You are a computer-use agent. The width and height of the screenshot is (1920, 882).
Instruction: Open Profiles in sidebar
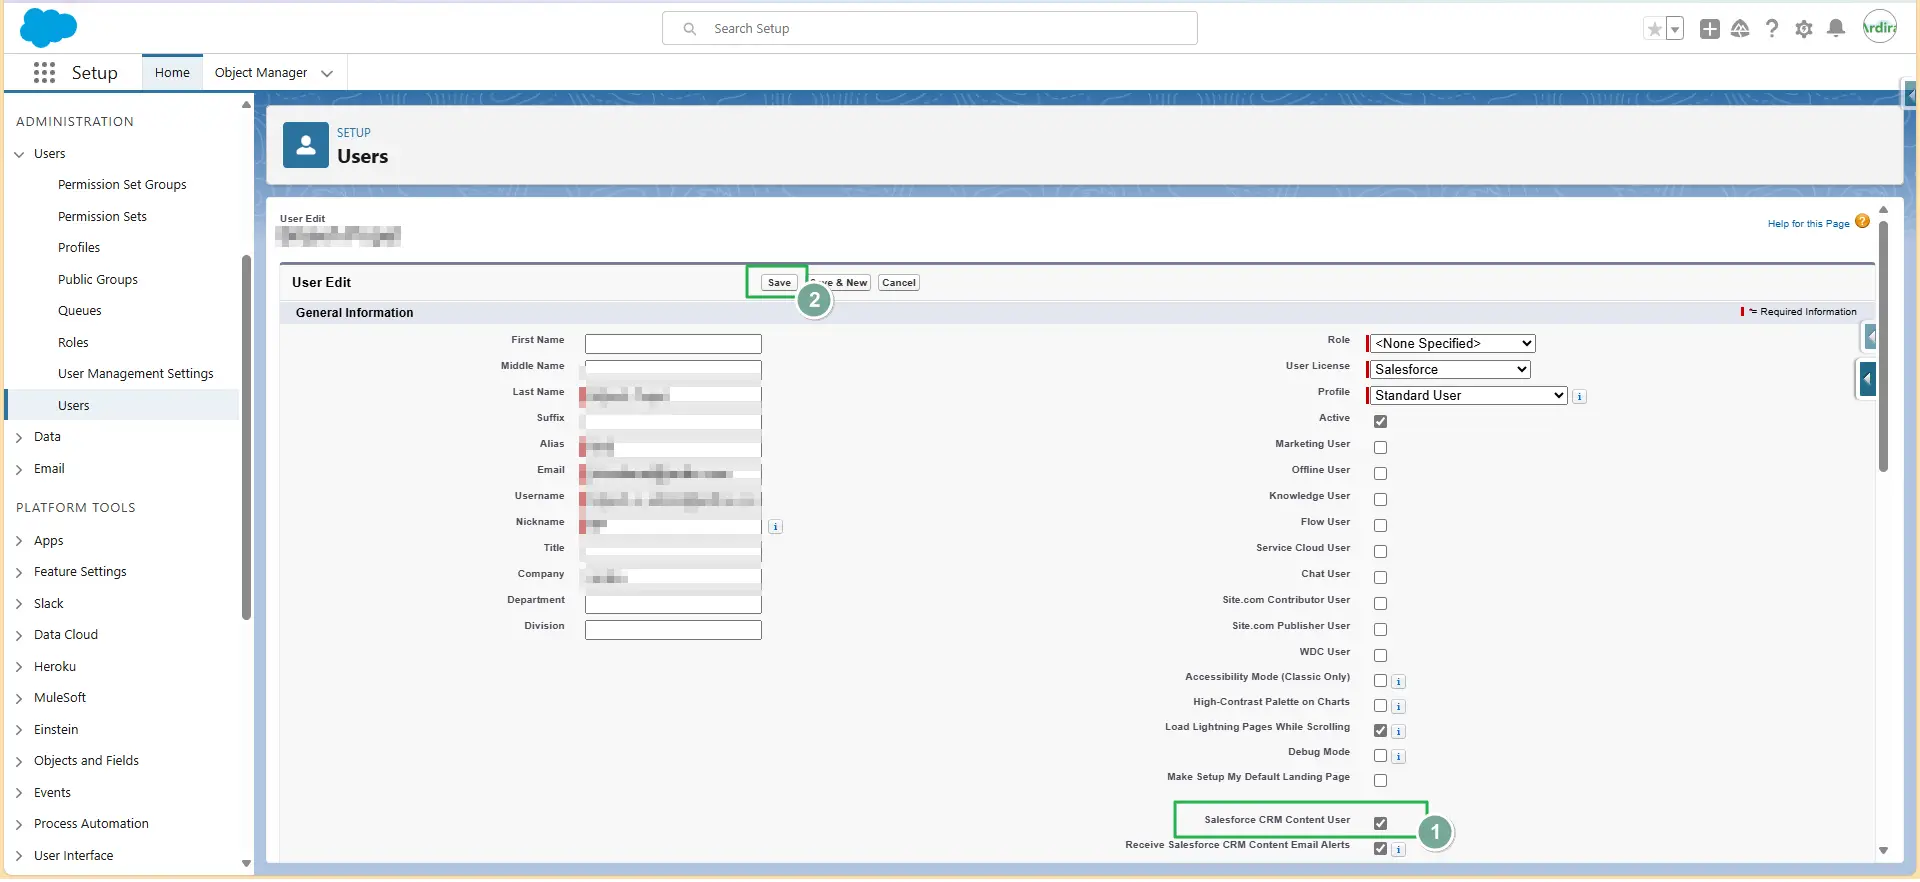tap(79, 248)
